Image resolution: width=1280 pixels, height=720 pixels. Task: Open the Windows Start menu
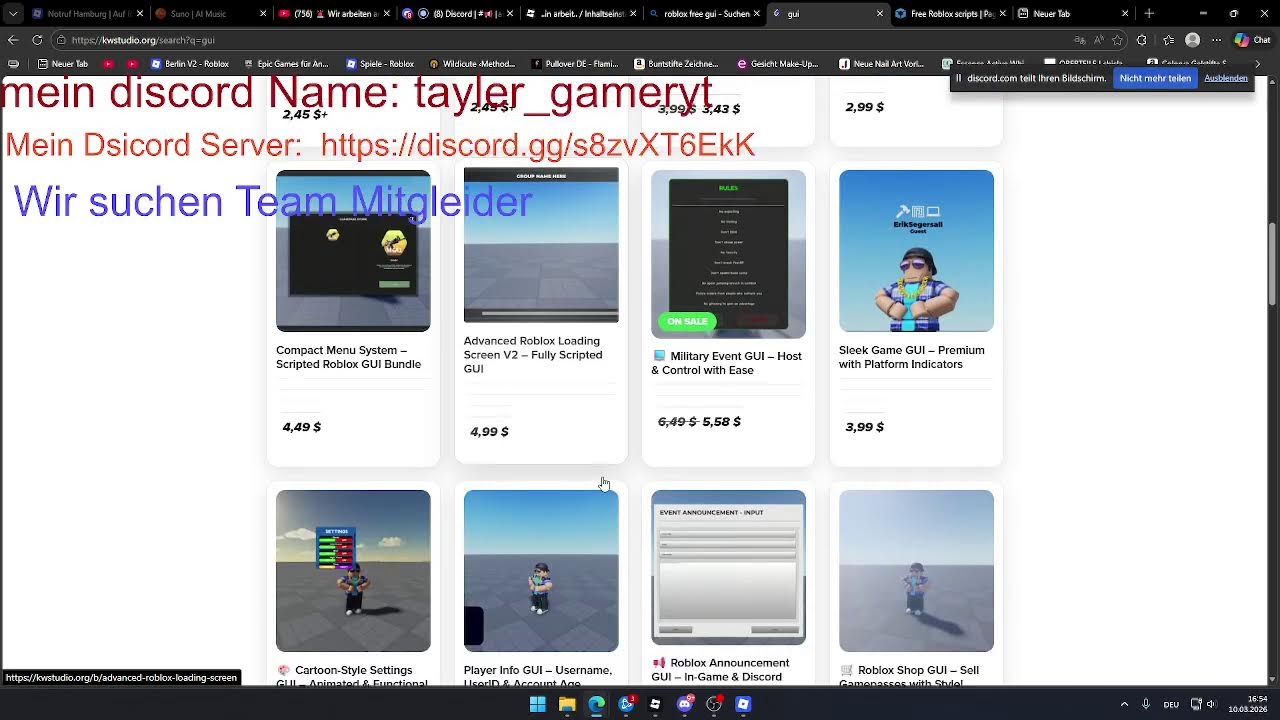pyautogui.click(x=538, y=704)
